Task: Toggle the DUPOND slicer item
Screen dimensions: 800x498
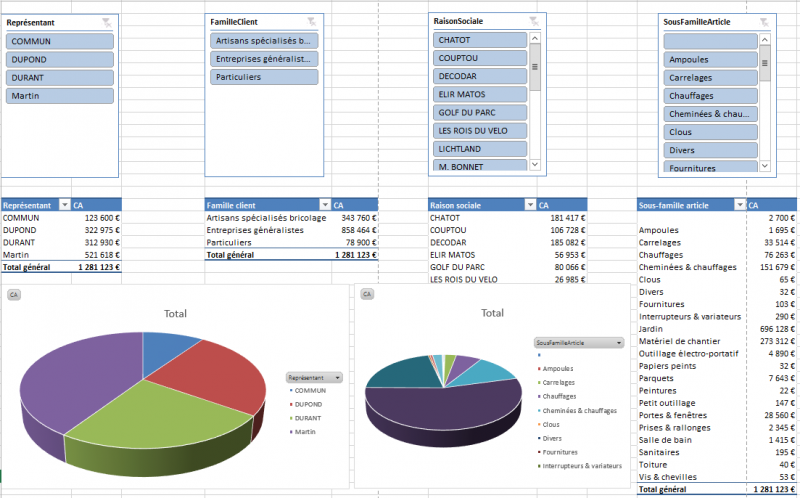Action: coord(58,59)
